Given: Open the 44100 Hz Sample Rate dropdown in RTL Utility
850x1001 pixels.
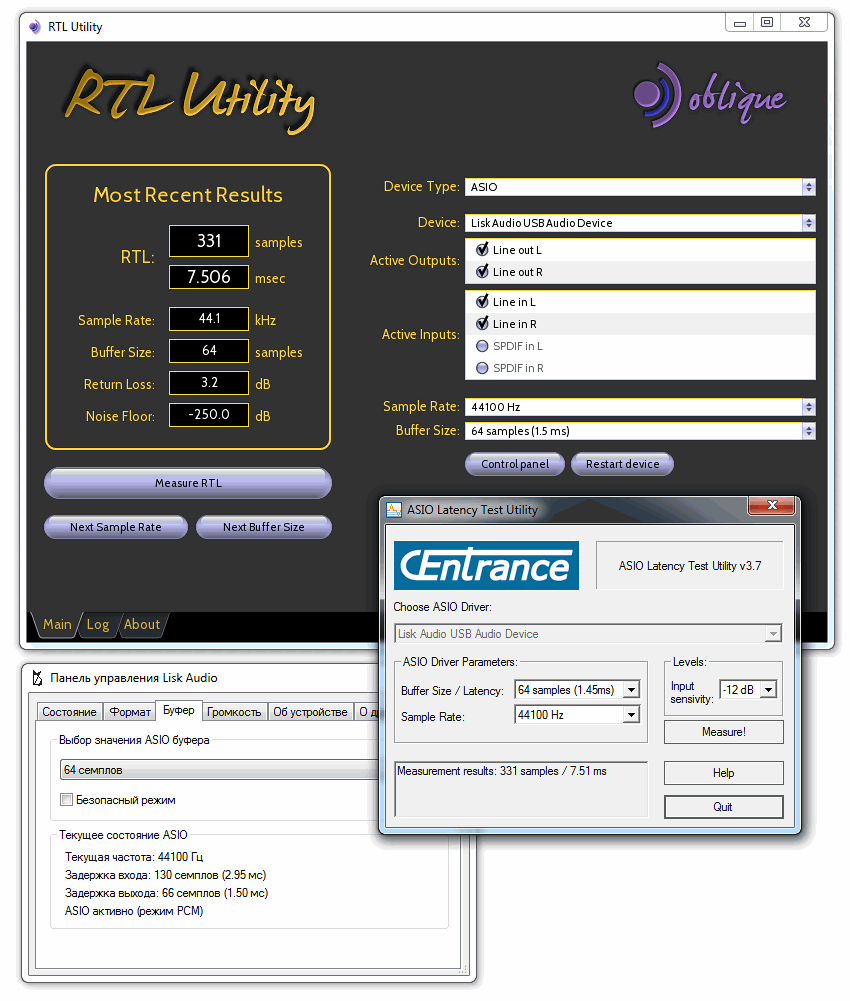Looking at the screenshot, I should [x=640, y=407].
